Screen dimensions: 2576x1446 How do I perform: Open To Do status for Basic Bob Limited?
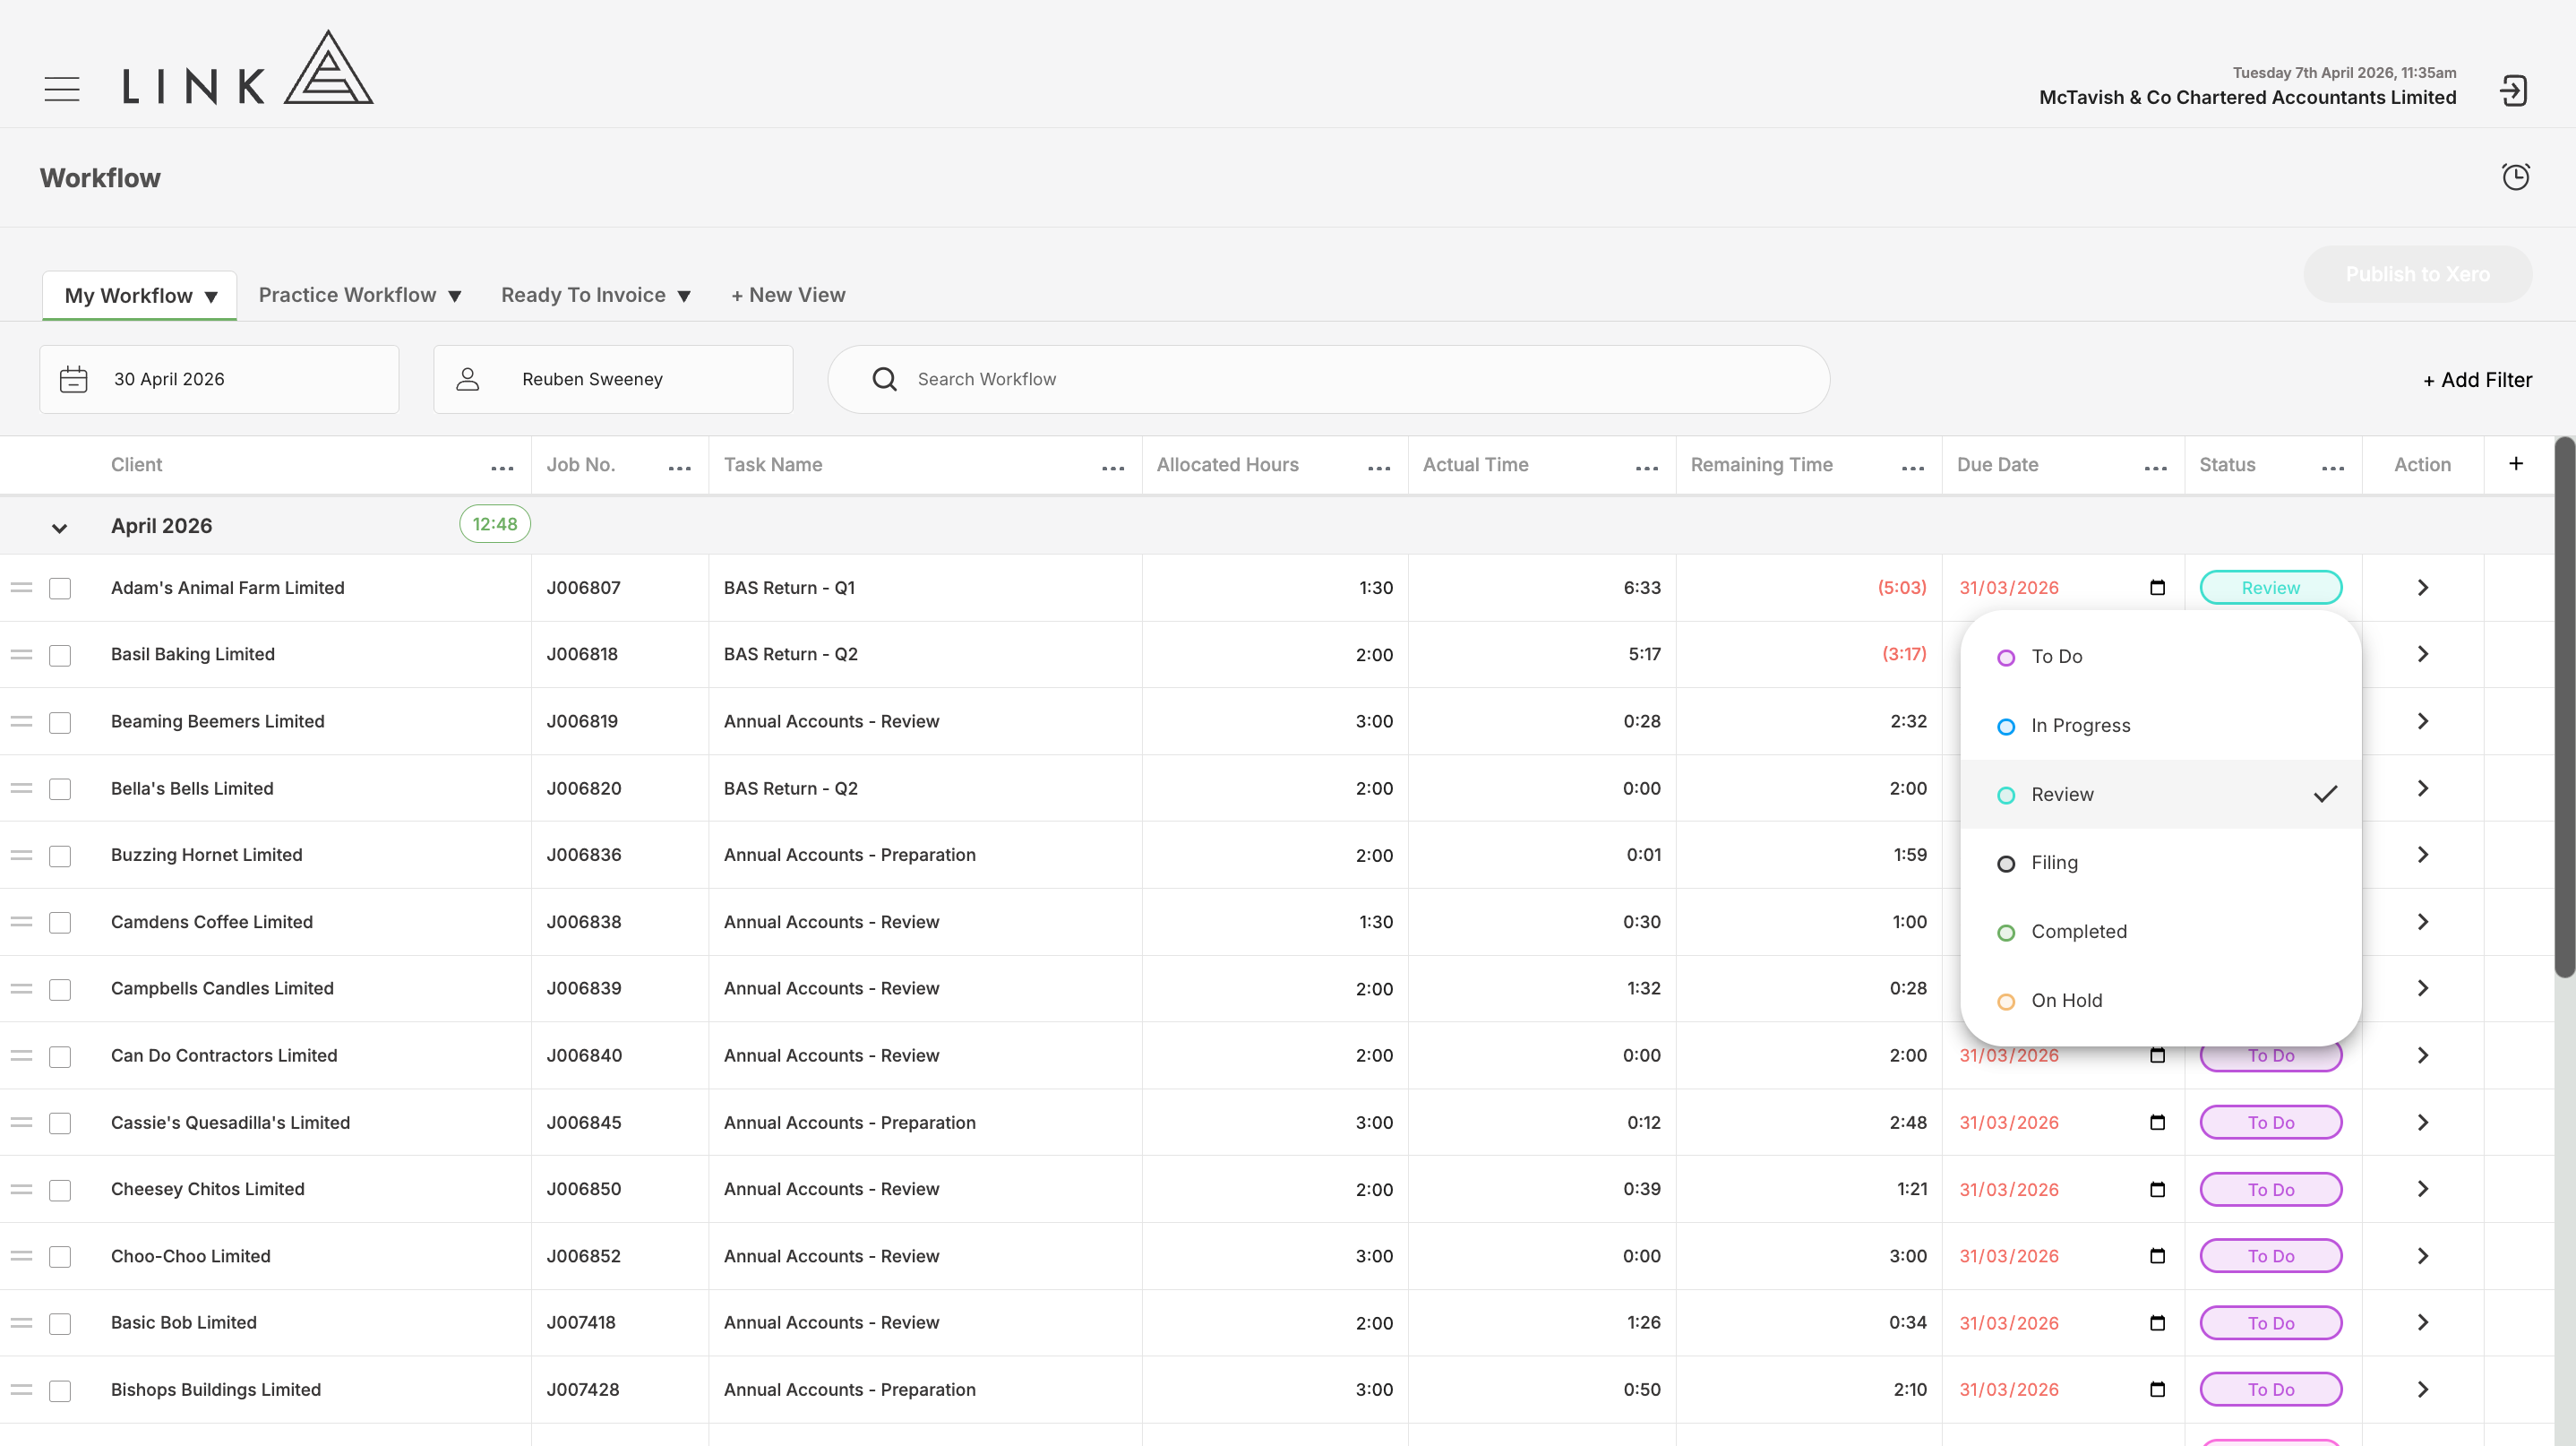2270,1323
